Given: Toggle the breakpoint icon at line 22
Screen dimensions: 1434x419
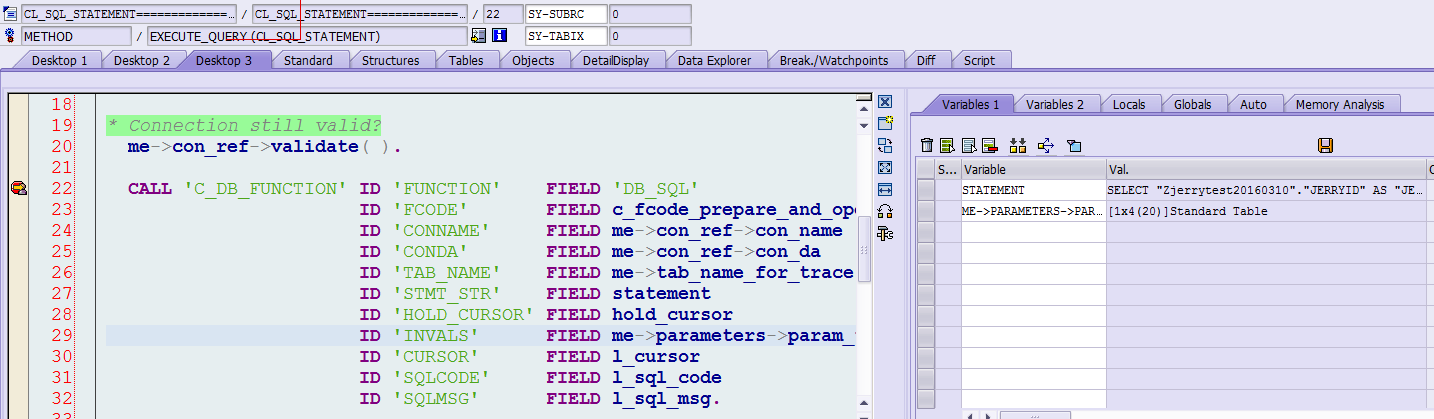Looking at the screenshot, I should click(x=18, y=188).
